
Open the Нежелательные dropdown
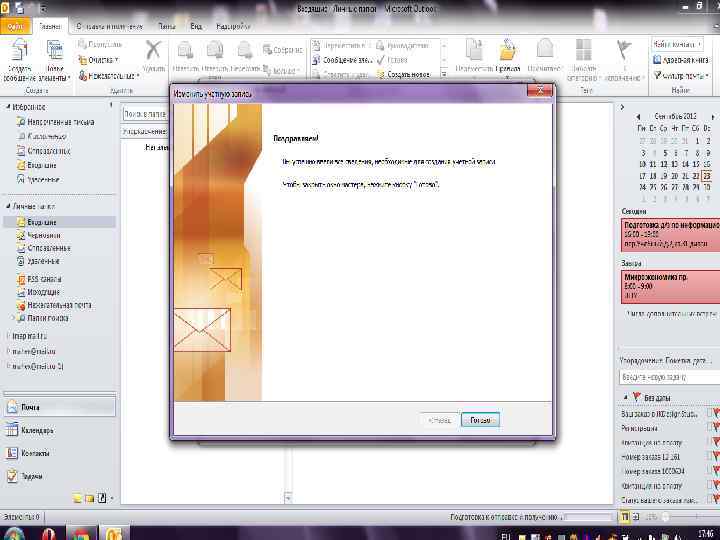coord(108,75)
